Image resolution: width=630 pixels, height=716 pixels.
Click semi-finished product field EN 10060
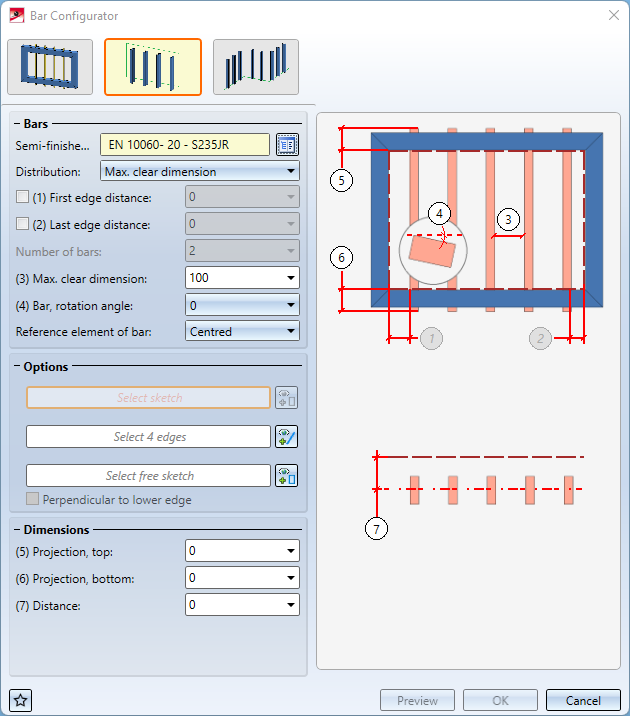[x=185, y=145]
